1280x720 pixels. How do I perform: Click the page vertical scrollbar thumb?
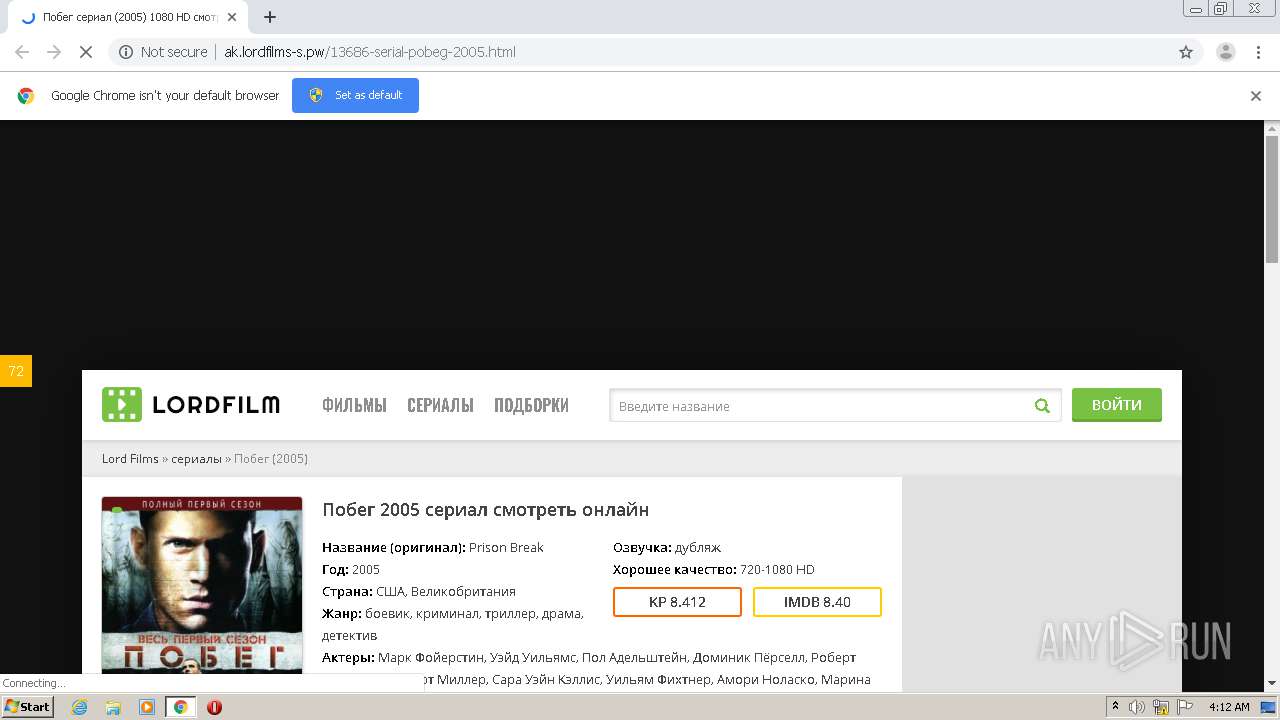pos(1272,198)
